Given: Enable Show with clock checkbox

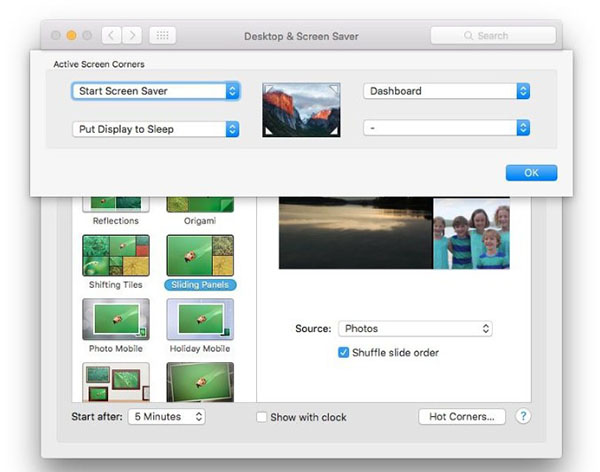Looking at the screenshot, I should click(x=262, y=417).
